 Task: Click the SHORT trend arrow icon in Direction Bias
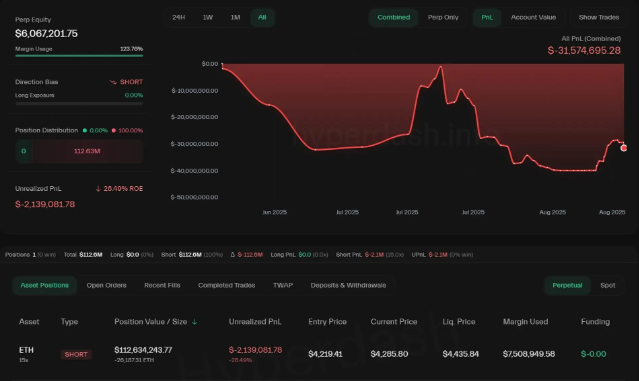[x=113, y=82]
